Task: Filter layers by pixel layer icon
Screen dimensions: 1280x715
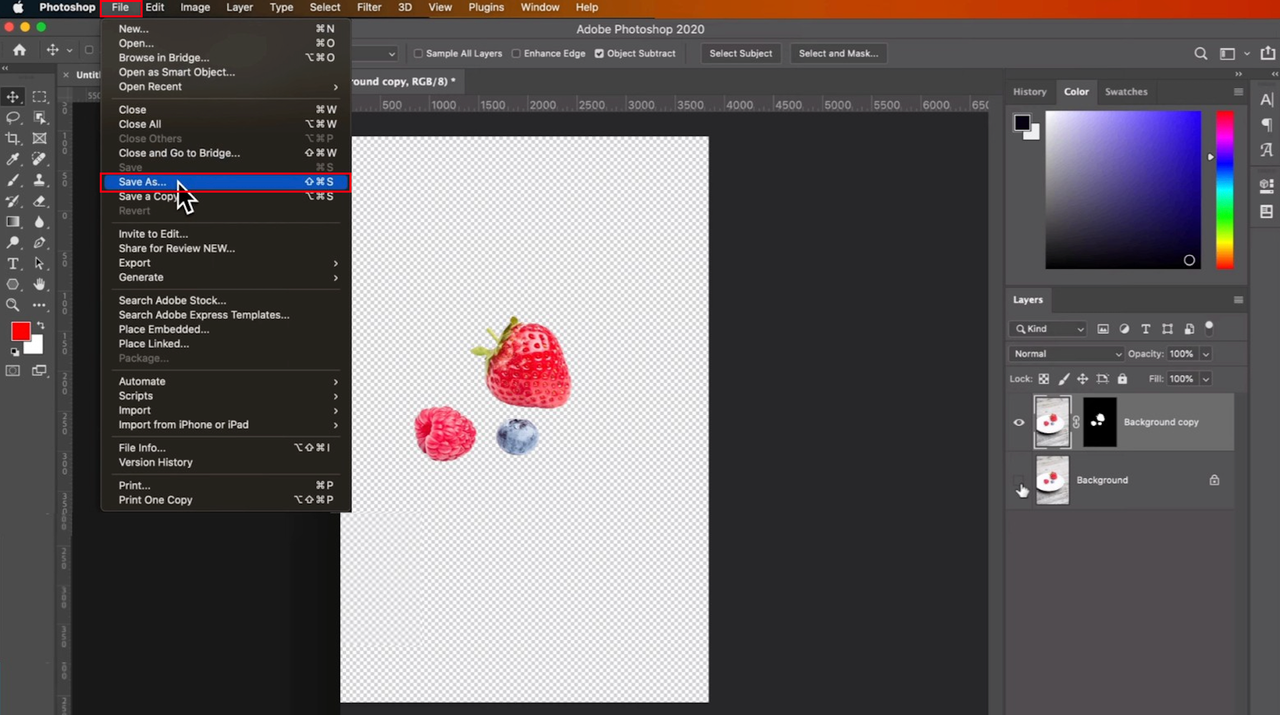Action: 1103,329
